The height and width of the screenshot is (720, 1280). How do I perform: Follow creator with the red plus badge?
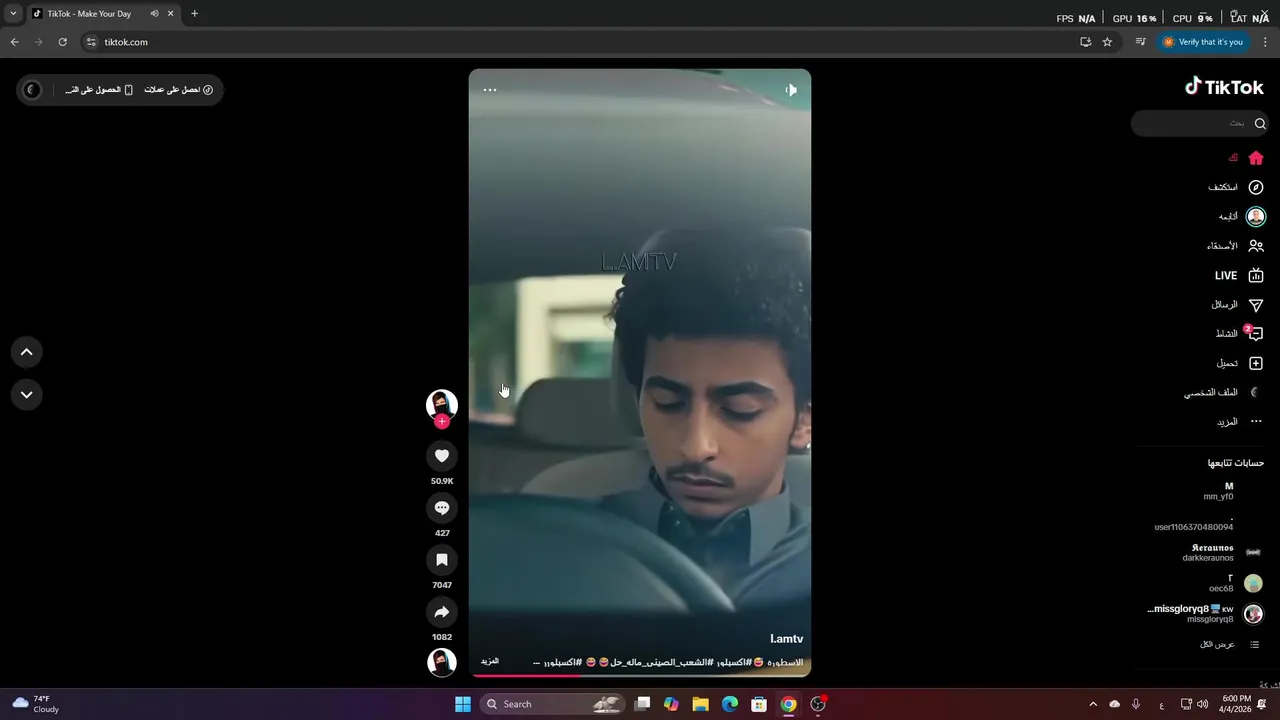click(x=442, y=422)
